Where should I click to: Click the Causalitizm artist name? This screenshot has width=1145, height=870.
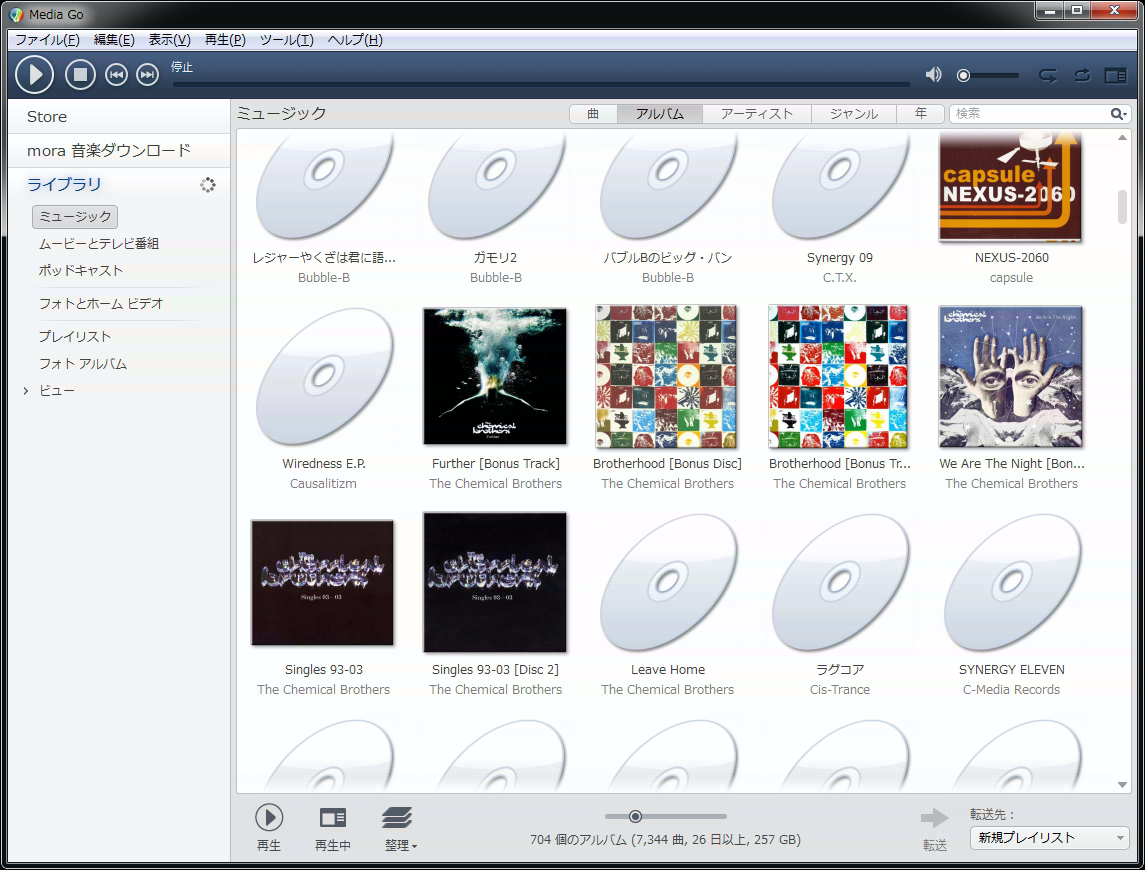(323, 484)
